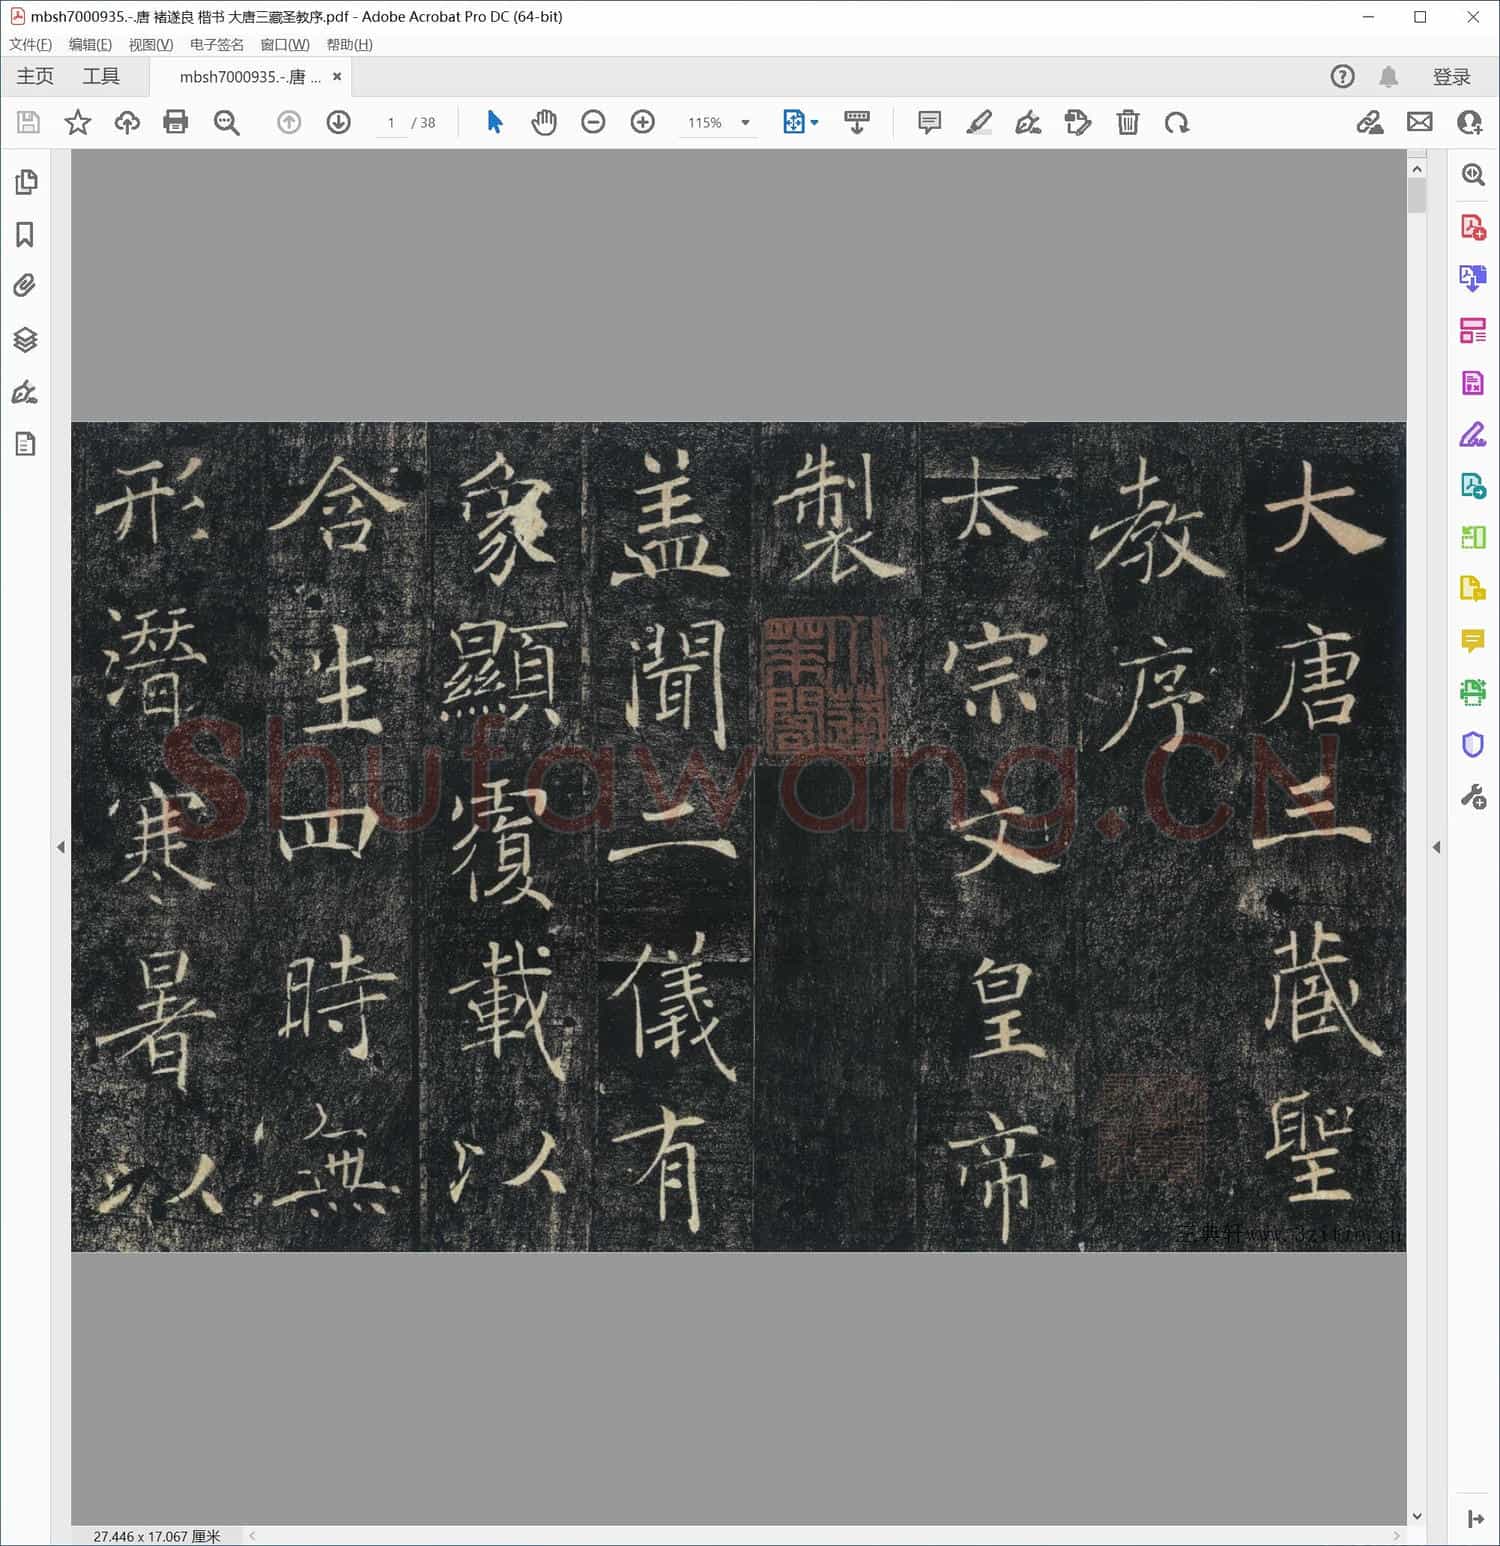The width and height of the screenshot is (1500, 1546).
Task: Go to next page arrow
Action: click(338, 122)
